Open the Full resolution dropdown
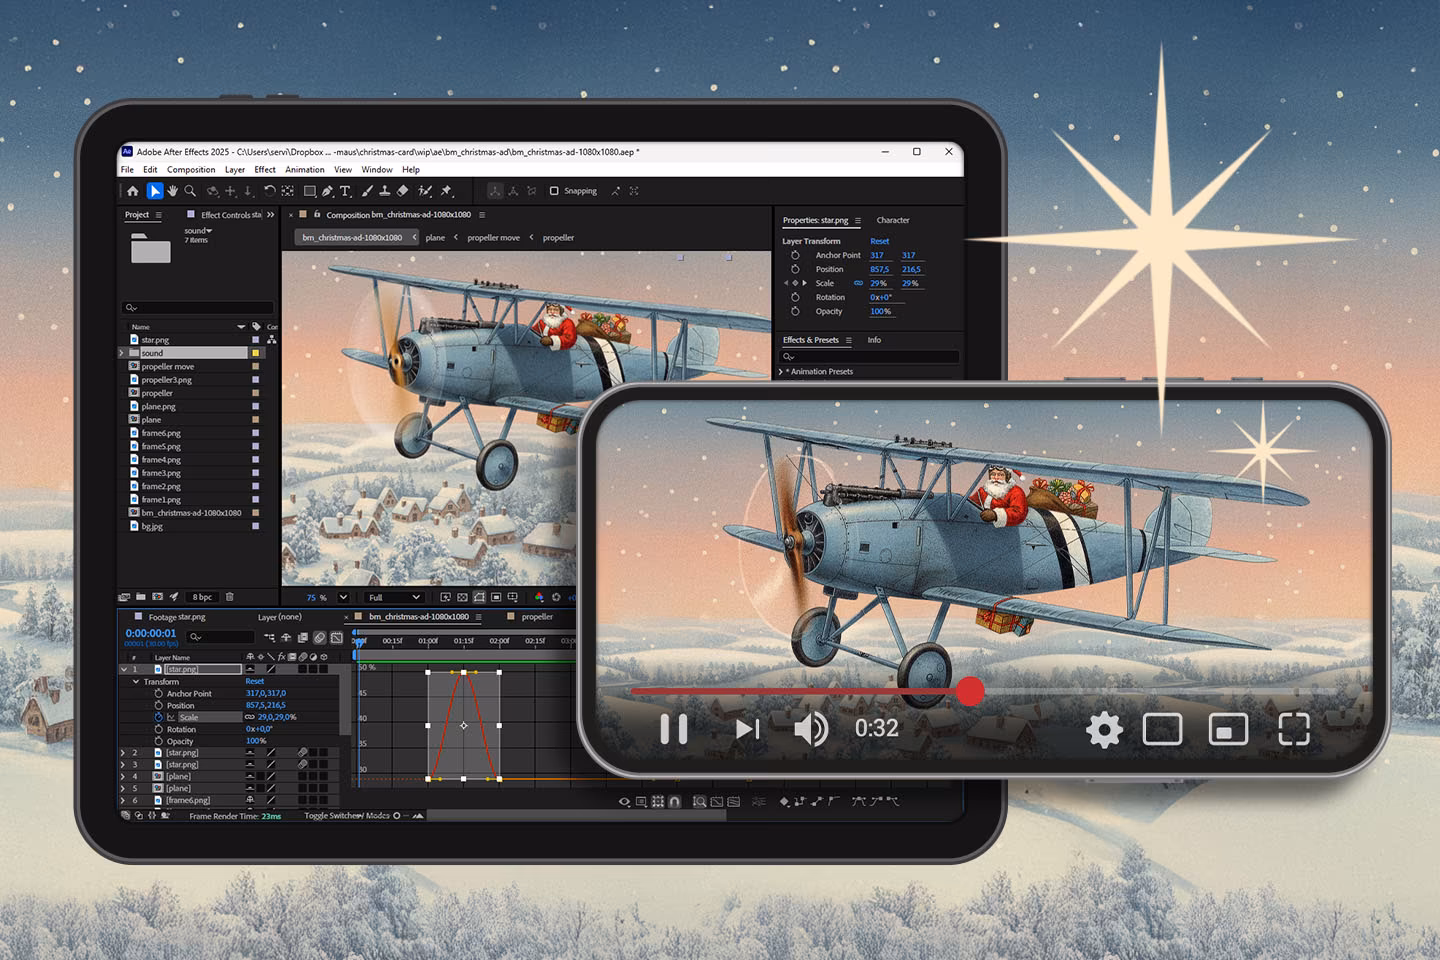The width and height of the screenshot is (1440, 960). click(392, 597)
